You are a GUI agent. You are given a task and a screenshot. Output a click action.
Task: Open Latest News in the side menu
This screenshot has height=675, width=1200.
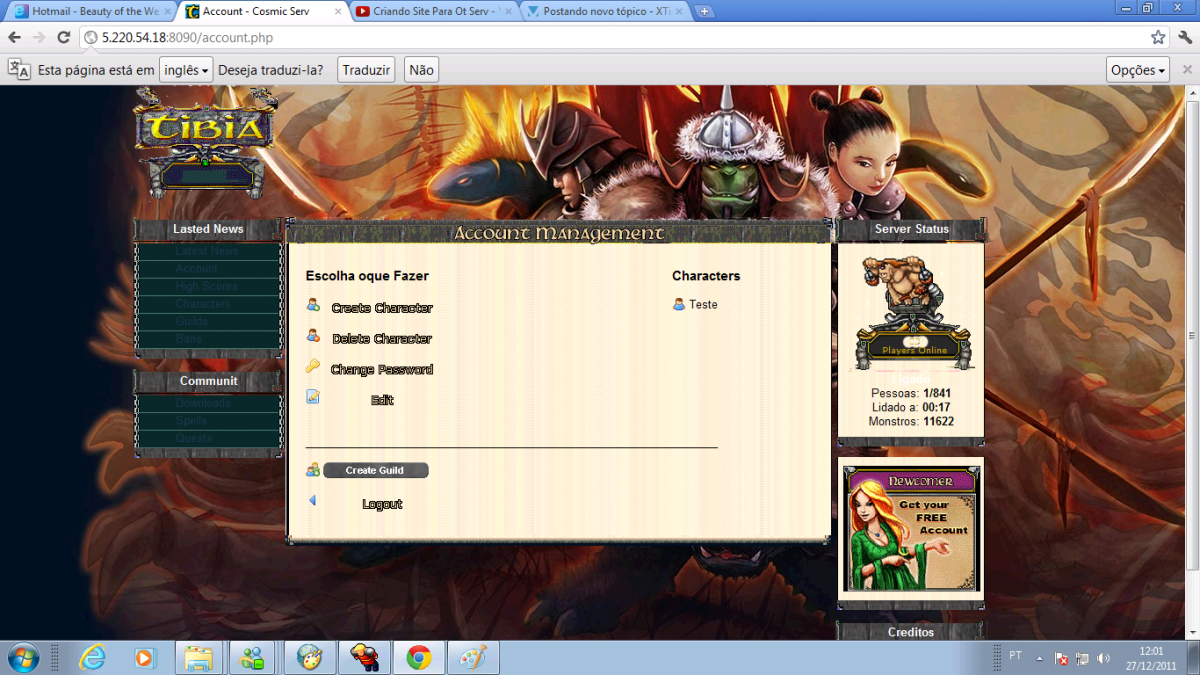tap(208, 251)
